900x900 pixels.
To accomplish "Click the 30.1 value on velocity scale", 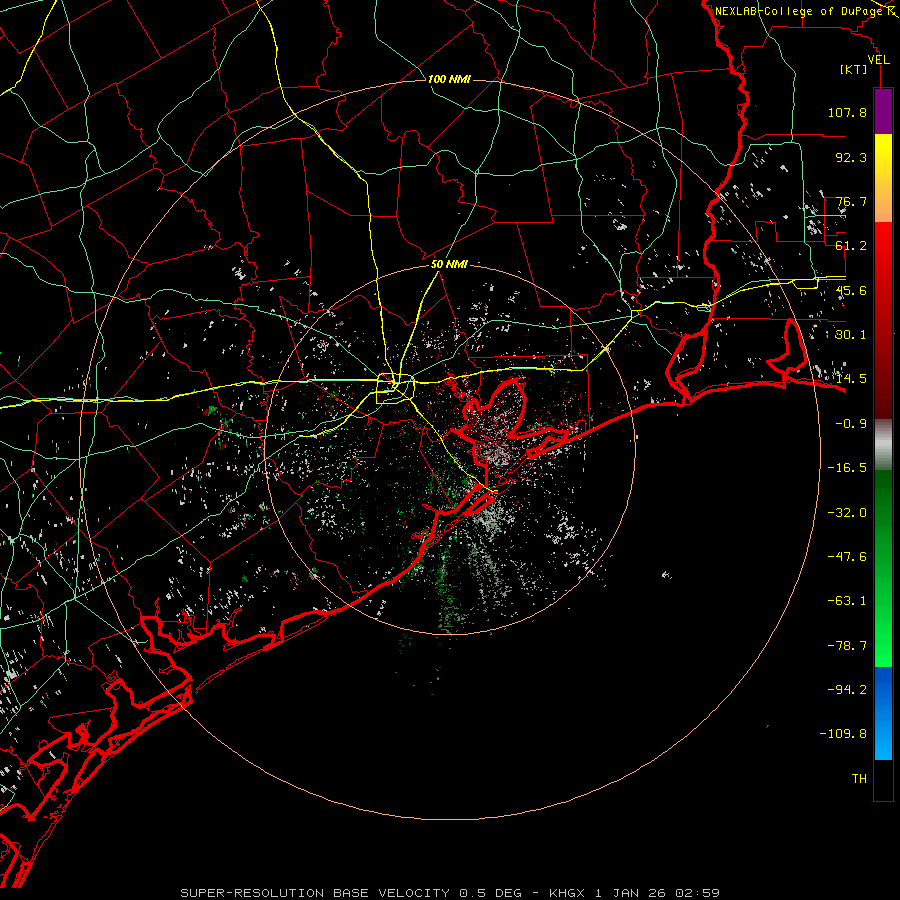I will [x=851, y=335].
